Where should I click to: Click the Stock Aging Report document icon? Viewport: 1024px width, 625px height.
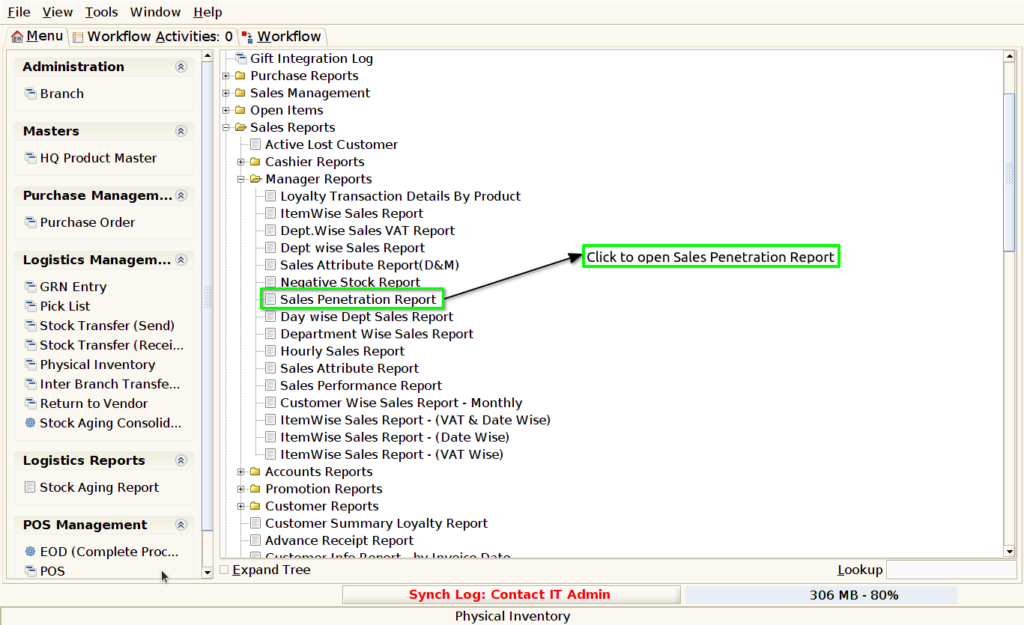tap(30, 487)
